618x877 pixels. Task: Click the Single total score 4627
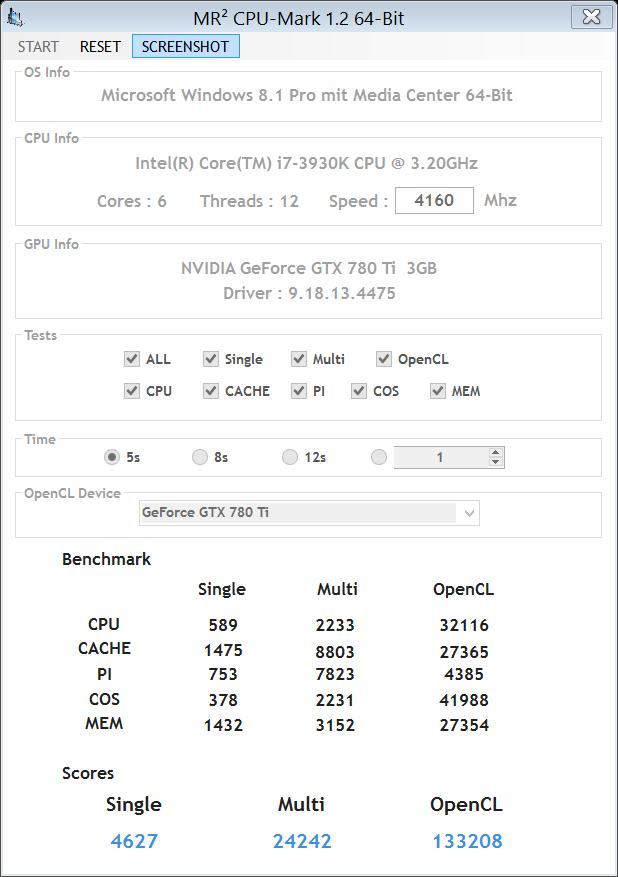pos(134,841)
